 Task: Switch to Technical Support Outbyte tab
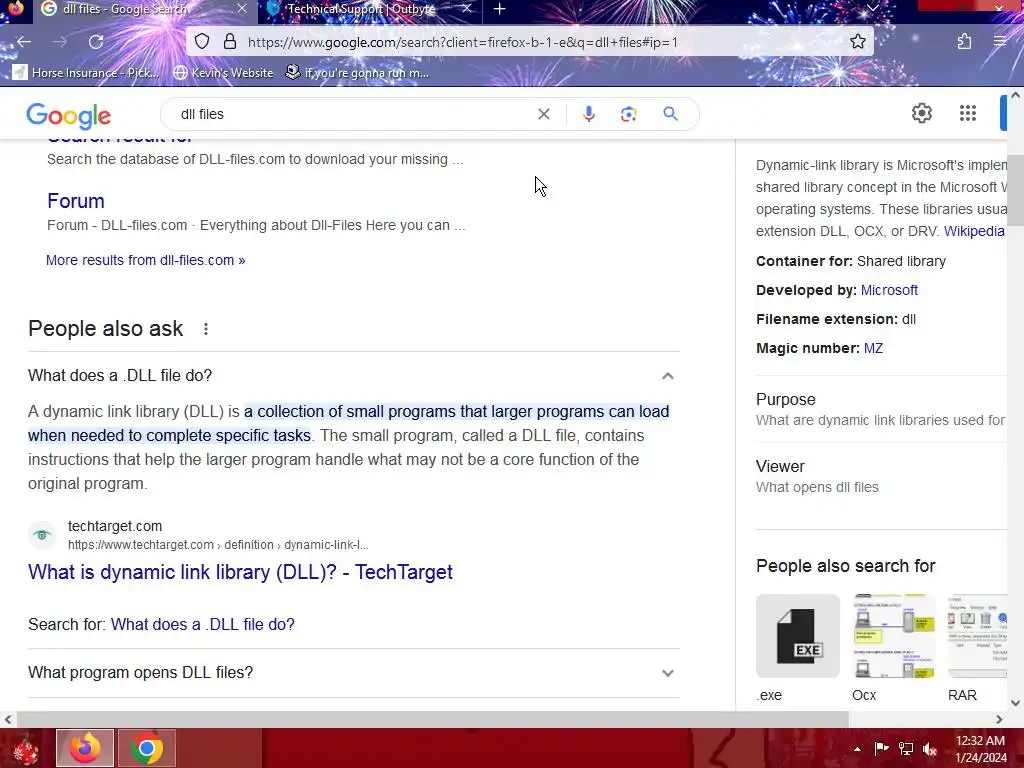[x=360, y=9]
